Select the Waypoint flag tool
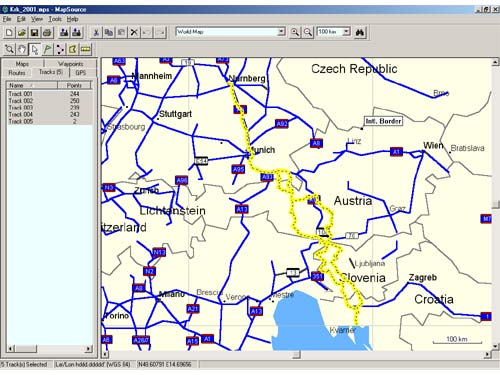 click(47, 49)
